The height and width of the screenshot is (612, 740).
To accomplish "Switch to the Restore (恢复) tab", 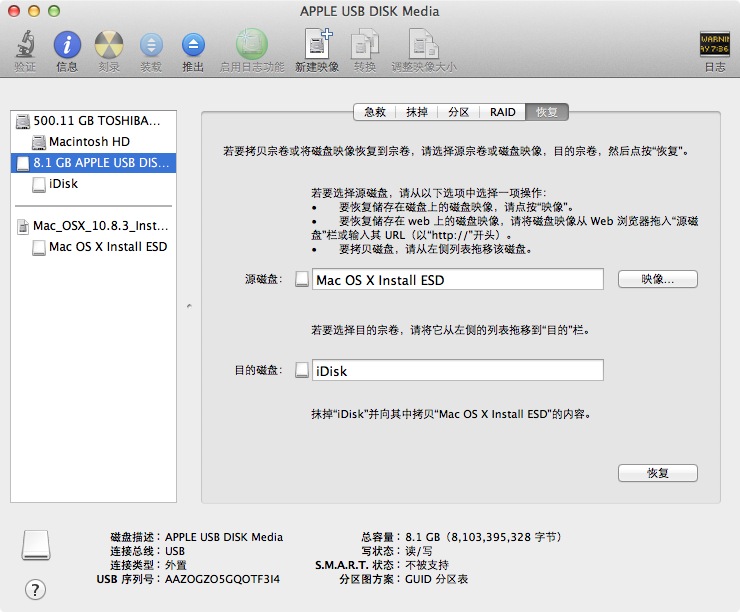I will coord(547,112).
